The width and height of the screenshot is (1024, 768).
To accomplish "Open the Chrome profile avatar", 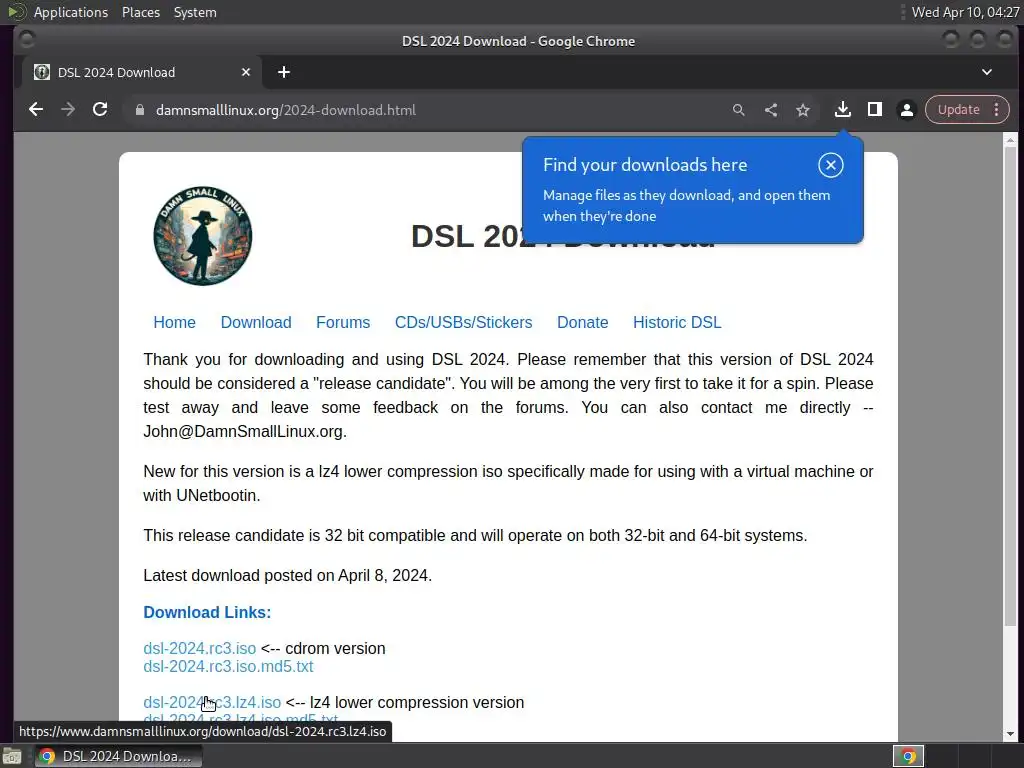I will click(906, 110).
